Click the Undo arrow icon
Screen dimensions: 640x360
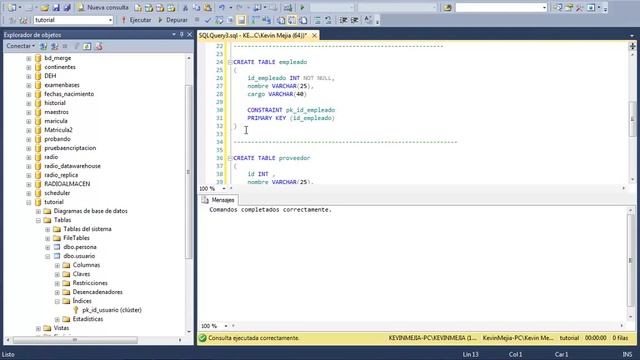click(x=222, y=8)
